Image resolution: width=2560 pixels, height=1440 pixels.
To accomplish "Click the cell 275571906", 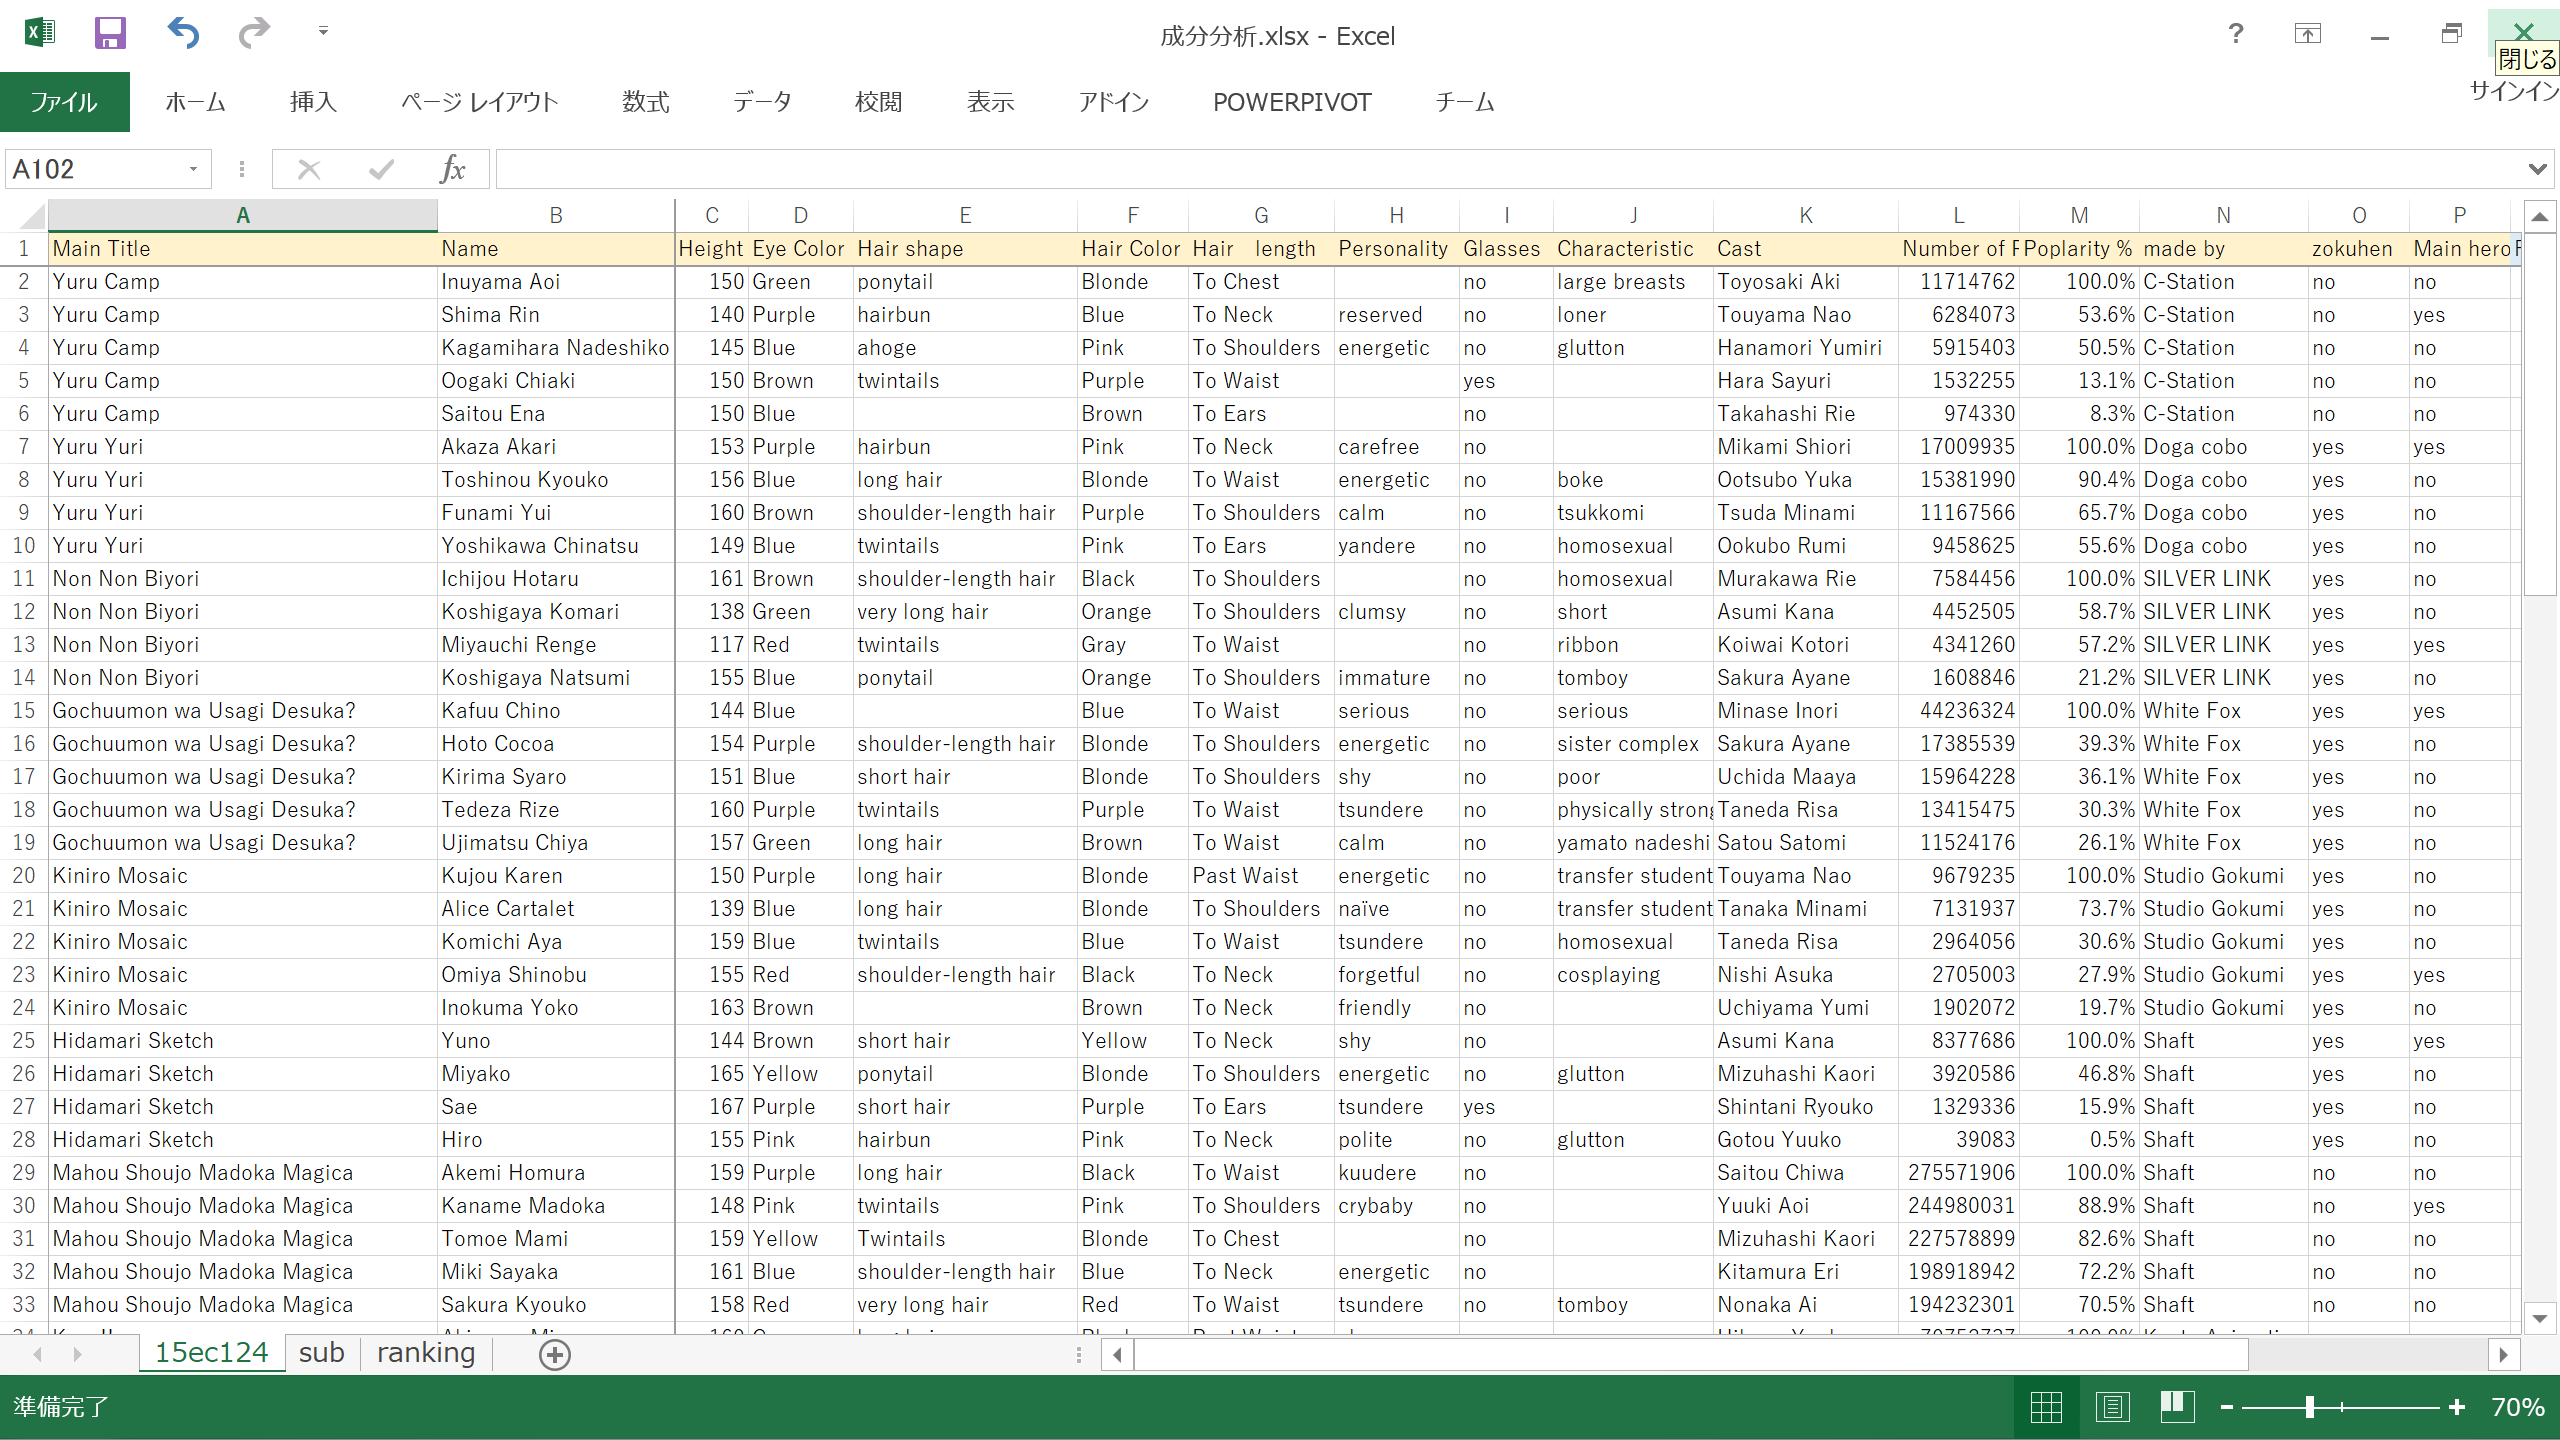I will click(x=1958, y=1173).
